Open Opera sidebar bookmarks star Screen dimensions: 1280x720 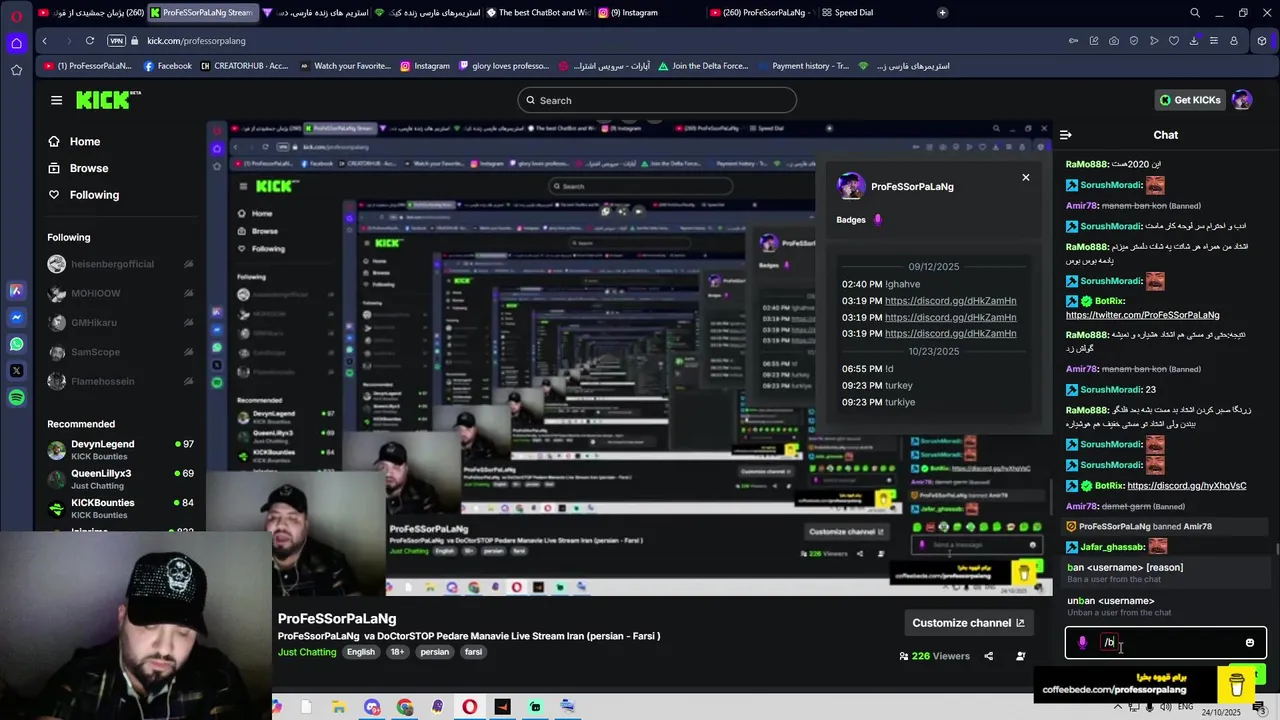pos(17,70)
